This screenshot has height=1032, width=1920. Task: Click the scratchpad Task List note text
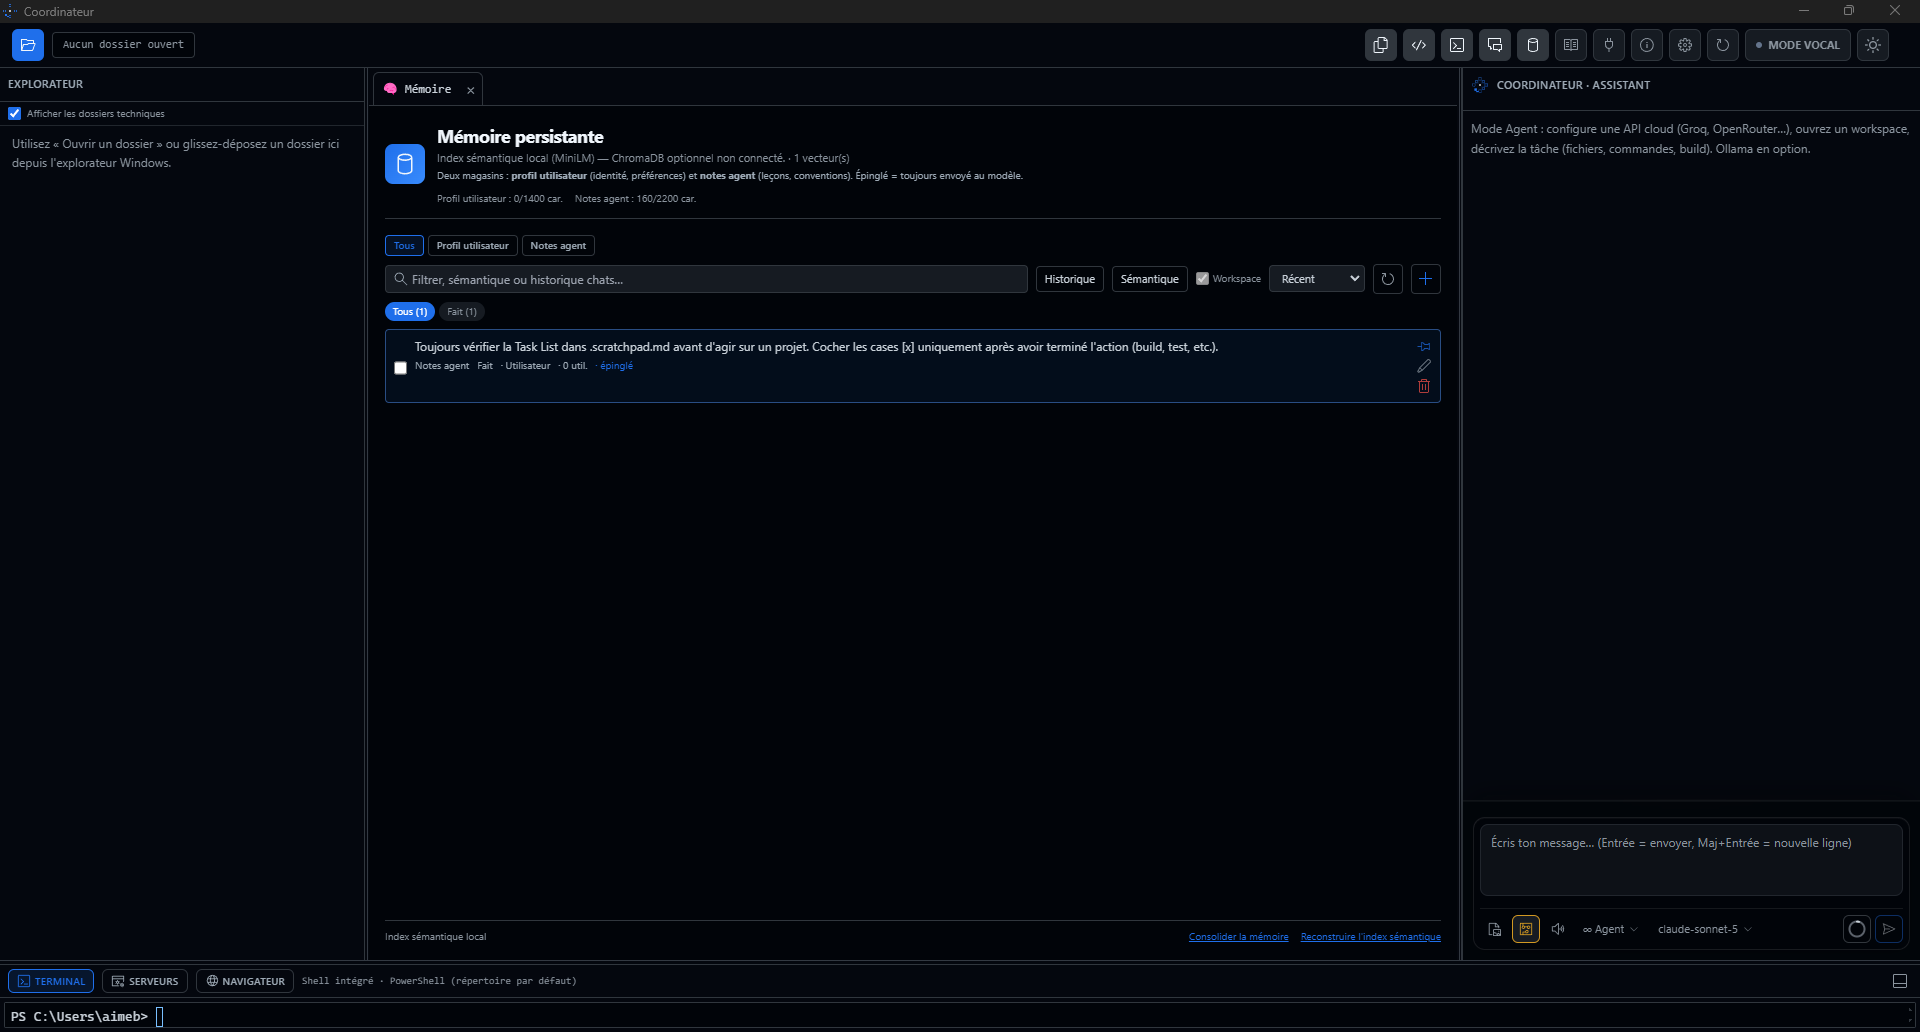point(816,347)
